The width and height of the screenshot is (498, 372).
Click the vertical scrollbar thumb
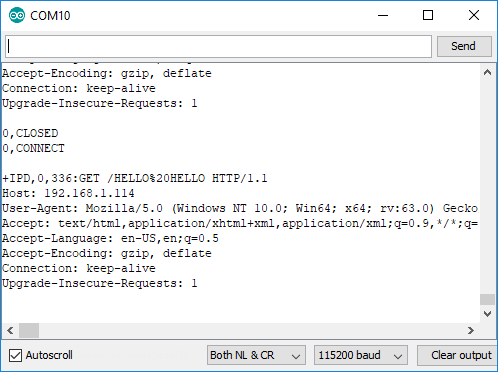487,299
